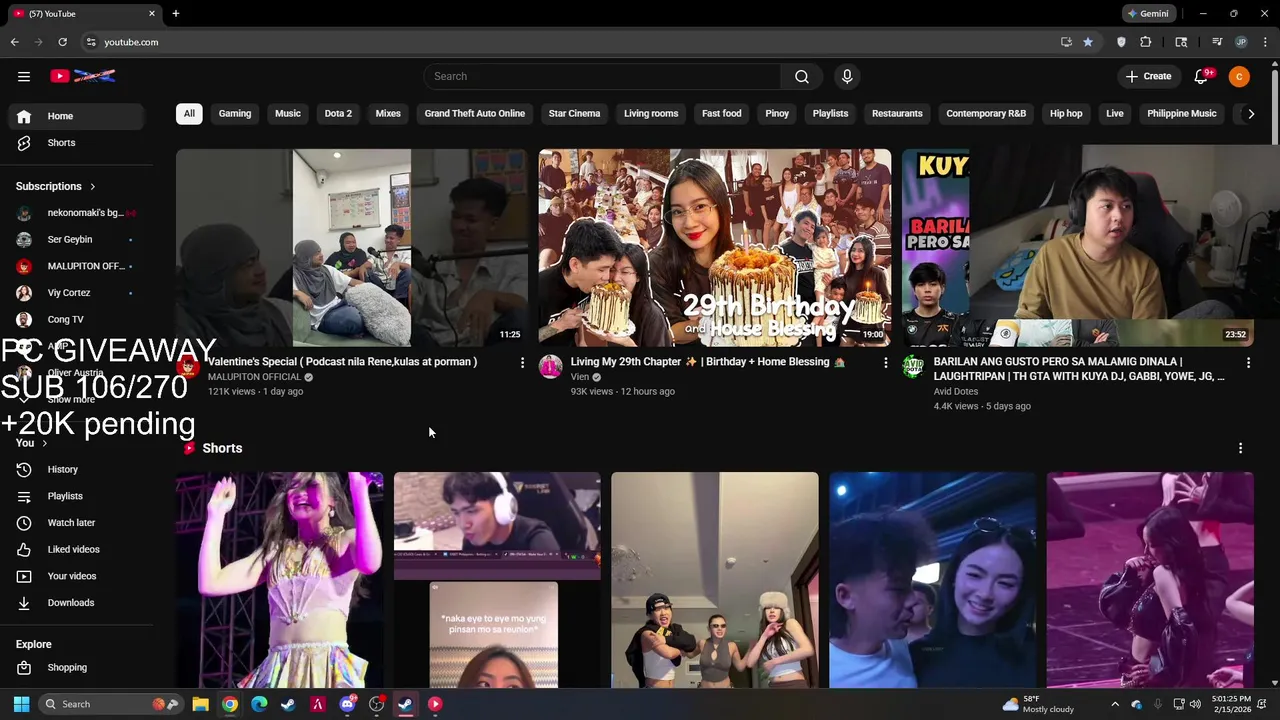The width and height of the screenshot is (1280, 720).
Task: Show hidden system tray icons
Action: pos(1115,704)
